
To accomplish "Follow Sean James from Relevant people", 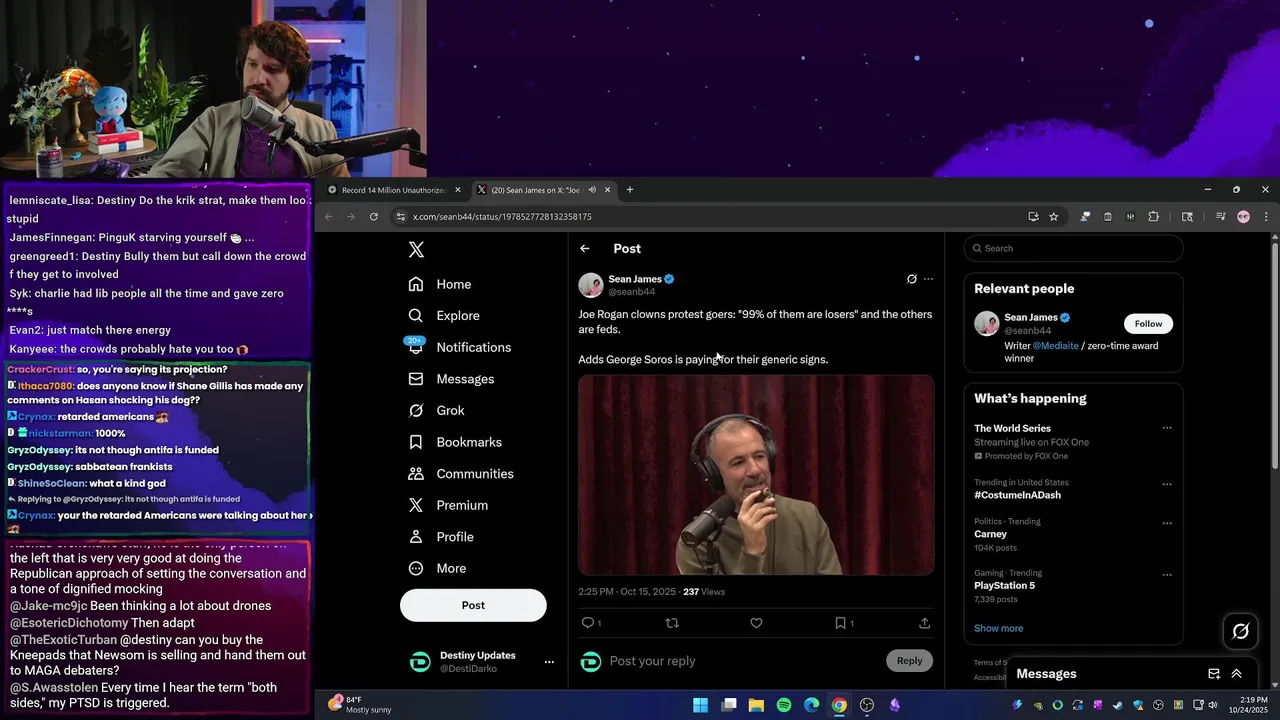I will point(1148,324).
